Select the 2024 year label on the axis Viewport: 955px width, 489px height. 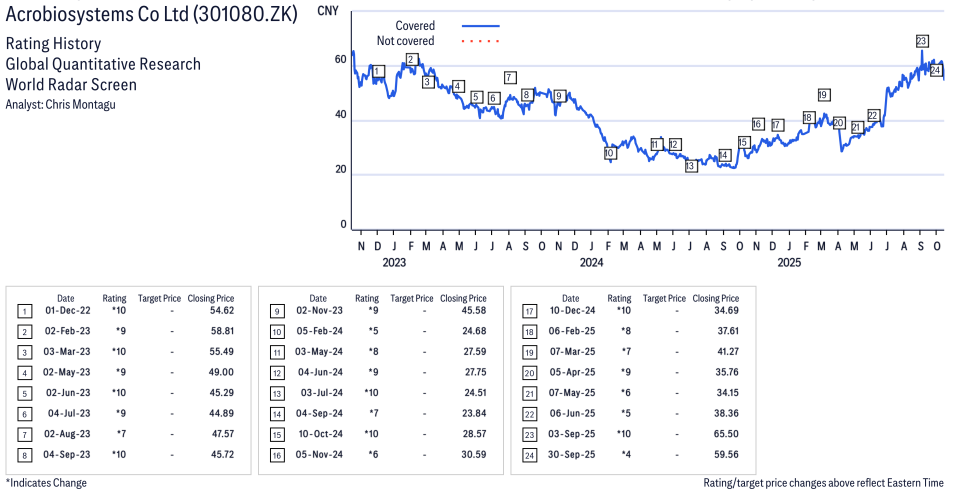pos(592,263)
